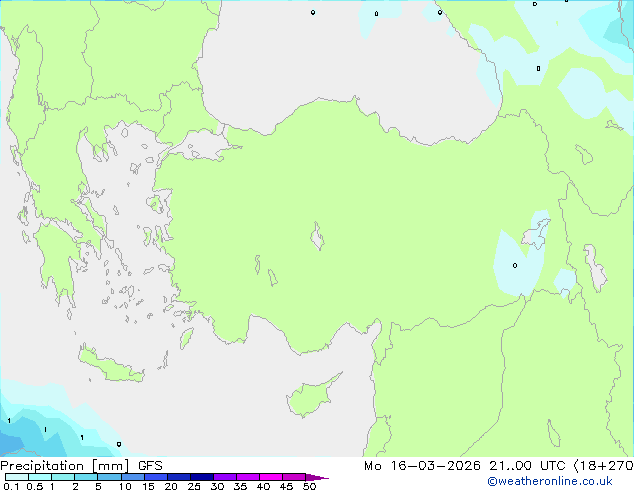This screenshot has height=490, width=634.
Task: Click the 45–50 mm legend color swatch
Action: 294,477
